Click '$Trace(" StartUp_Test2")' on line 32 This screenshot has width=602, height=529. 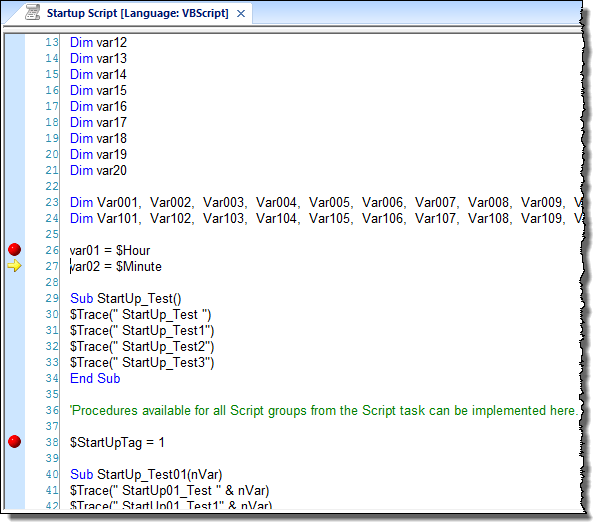point(142,347)
